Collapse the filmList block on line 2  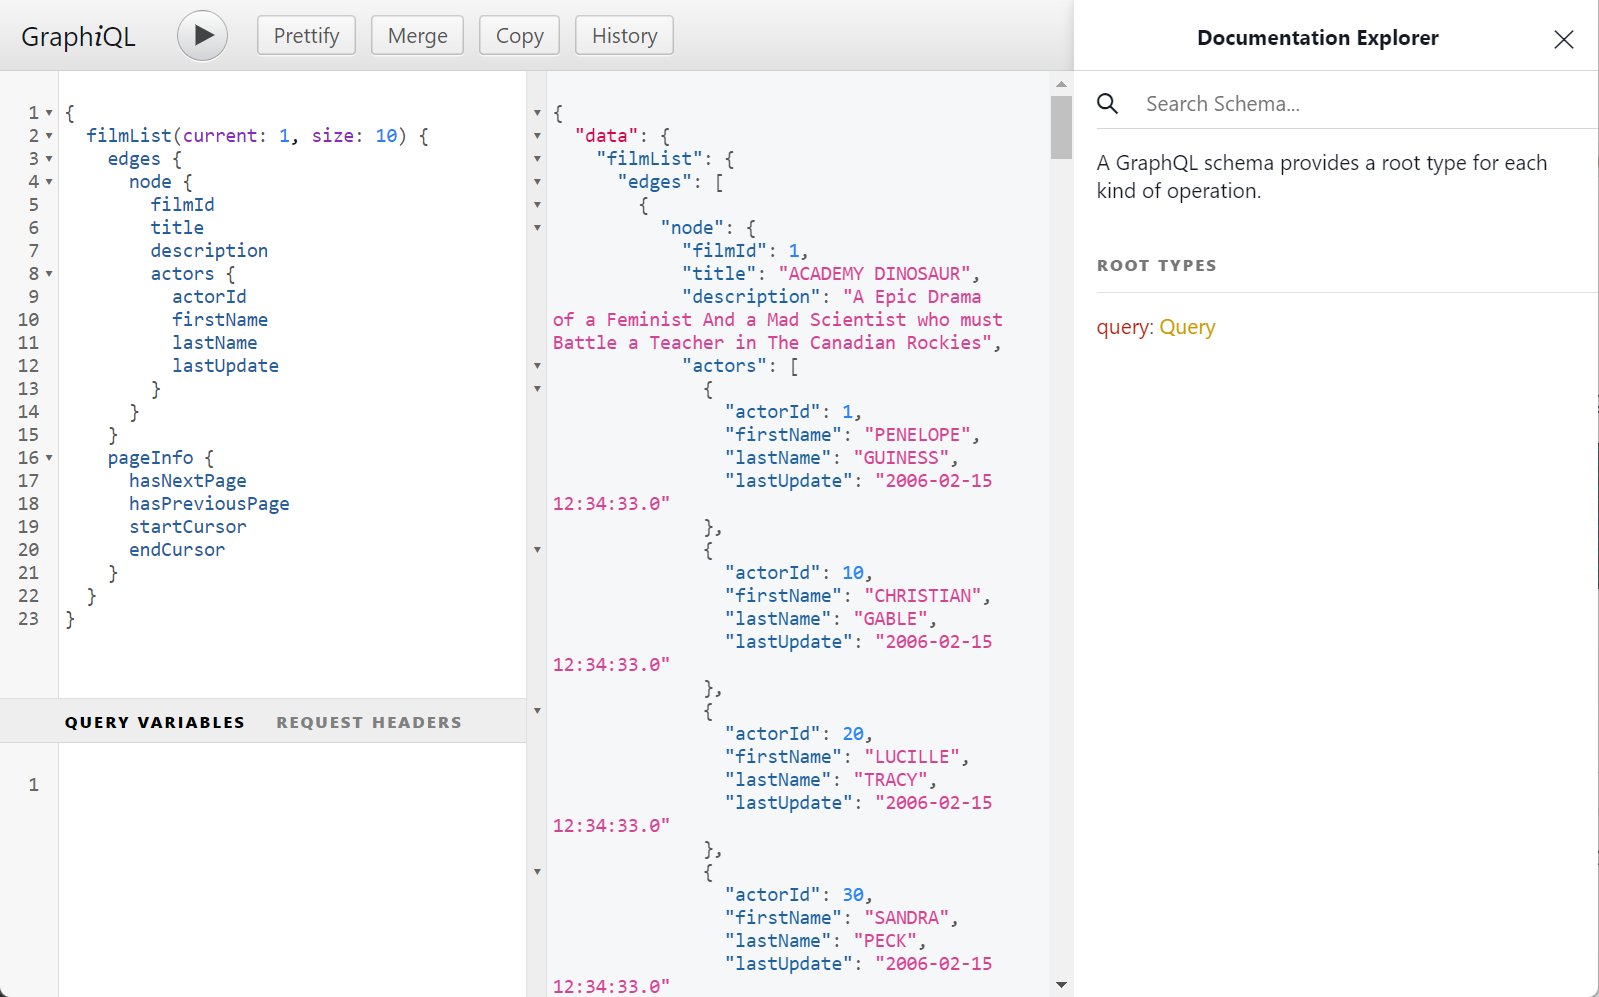tap(49, 136)
